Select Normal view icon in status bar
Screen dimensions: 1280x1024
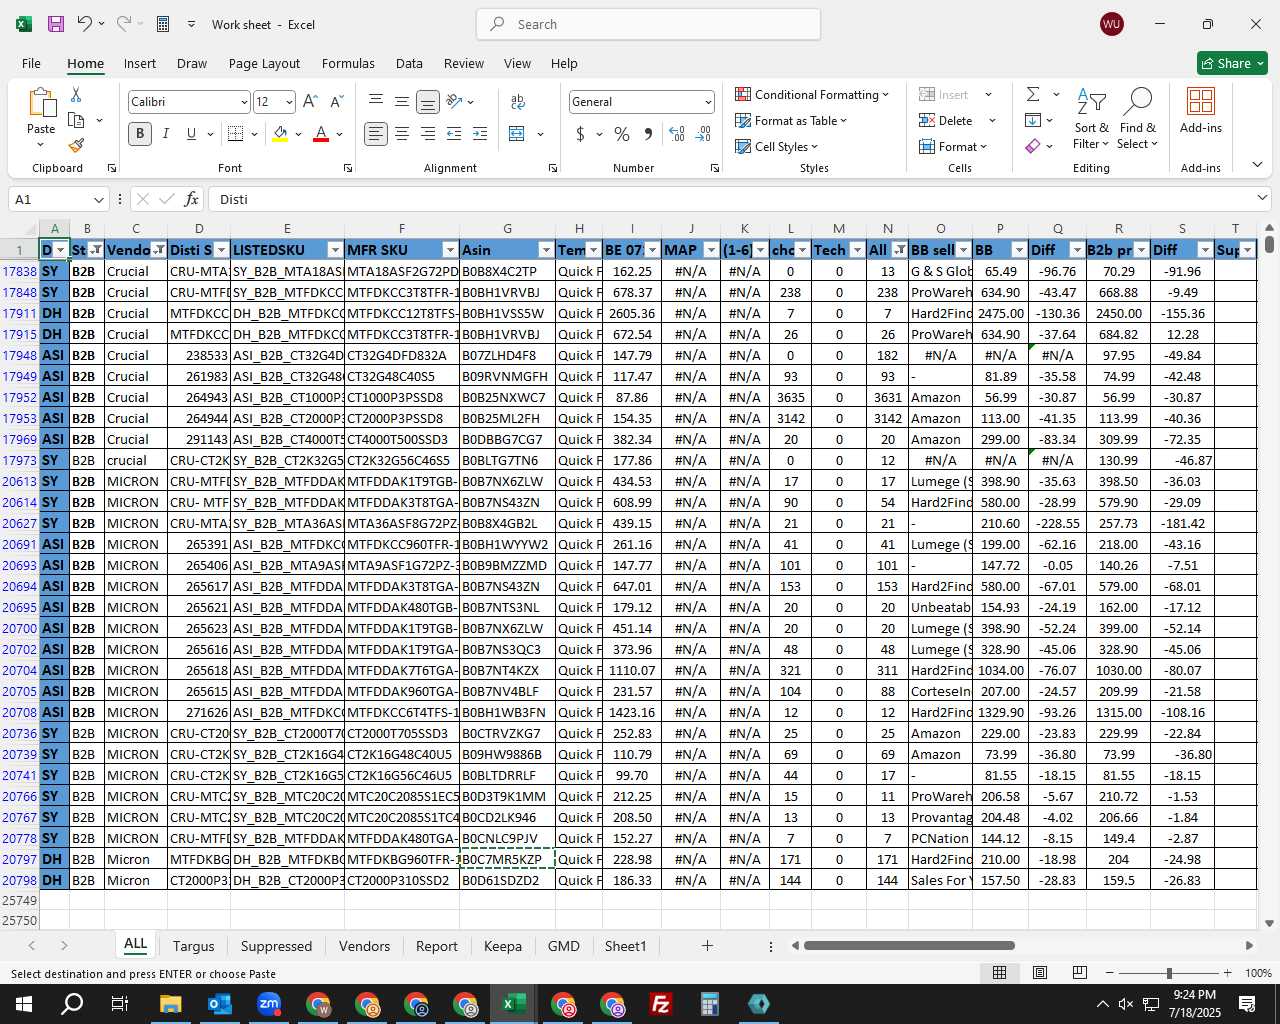[999, 973]
